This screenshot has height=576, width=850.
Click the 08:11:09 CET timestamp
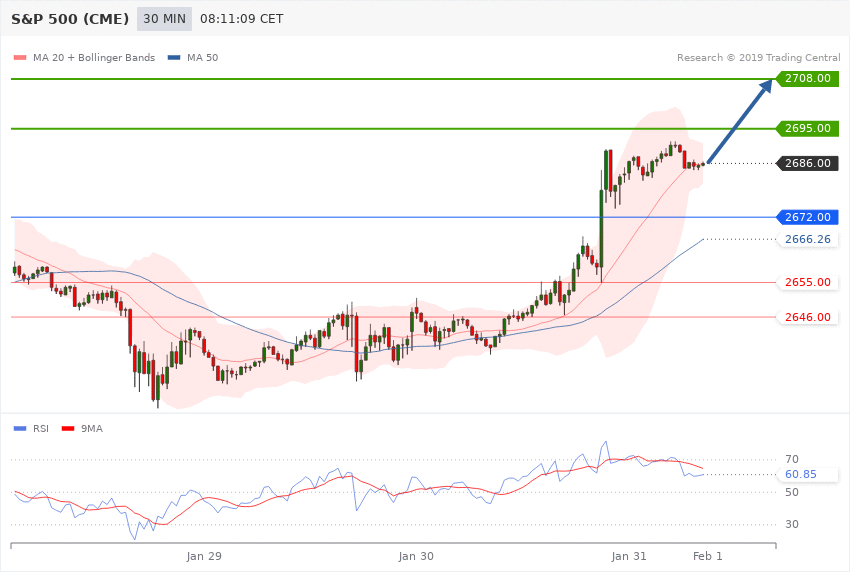tap(242, 19)
